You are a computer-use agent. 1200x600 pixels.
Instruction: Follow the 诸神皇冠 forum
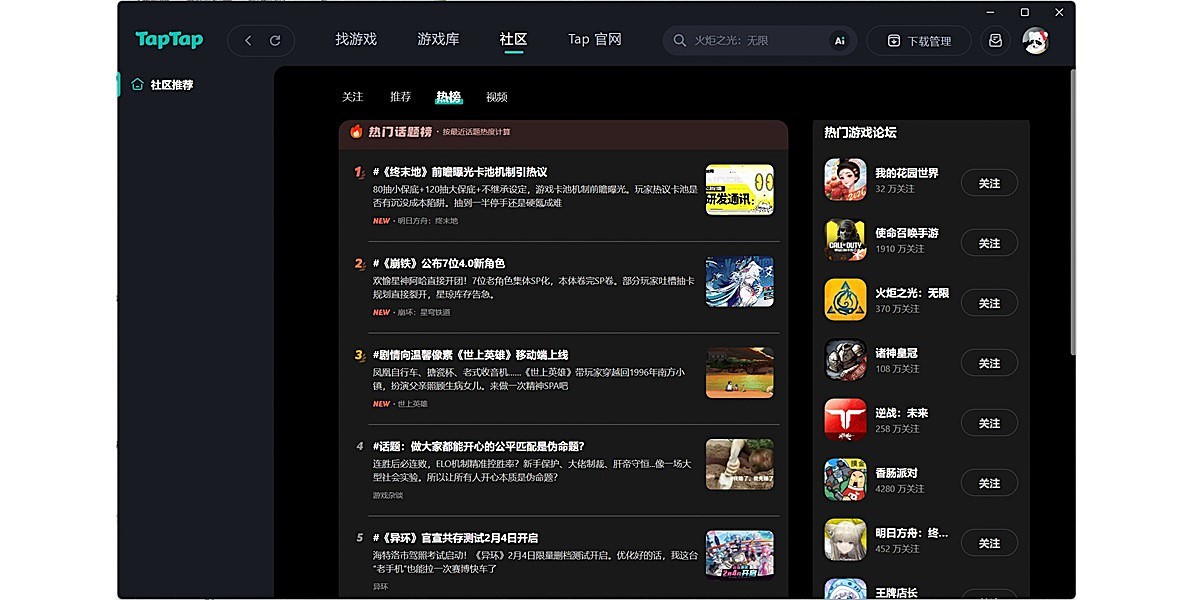coord(988,362)
